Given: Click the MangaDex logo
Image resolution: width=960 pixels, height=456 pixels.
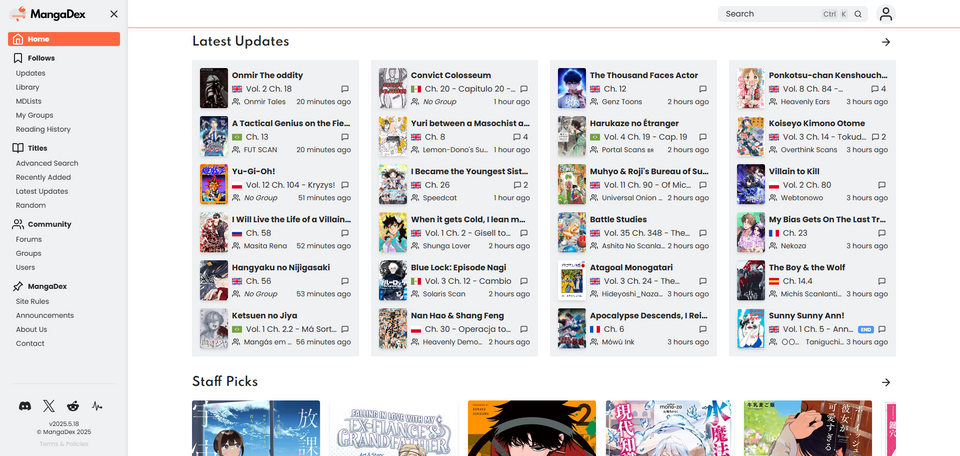Looking at the screenshot, I should coord(48,14).
